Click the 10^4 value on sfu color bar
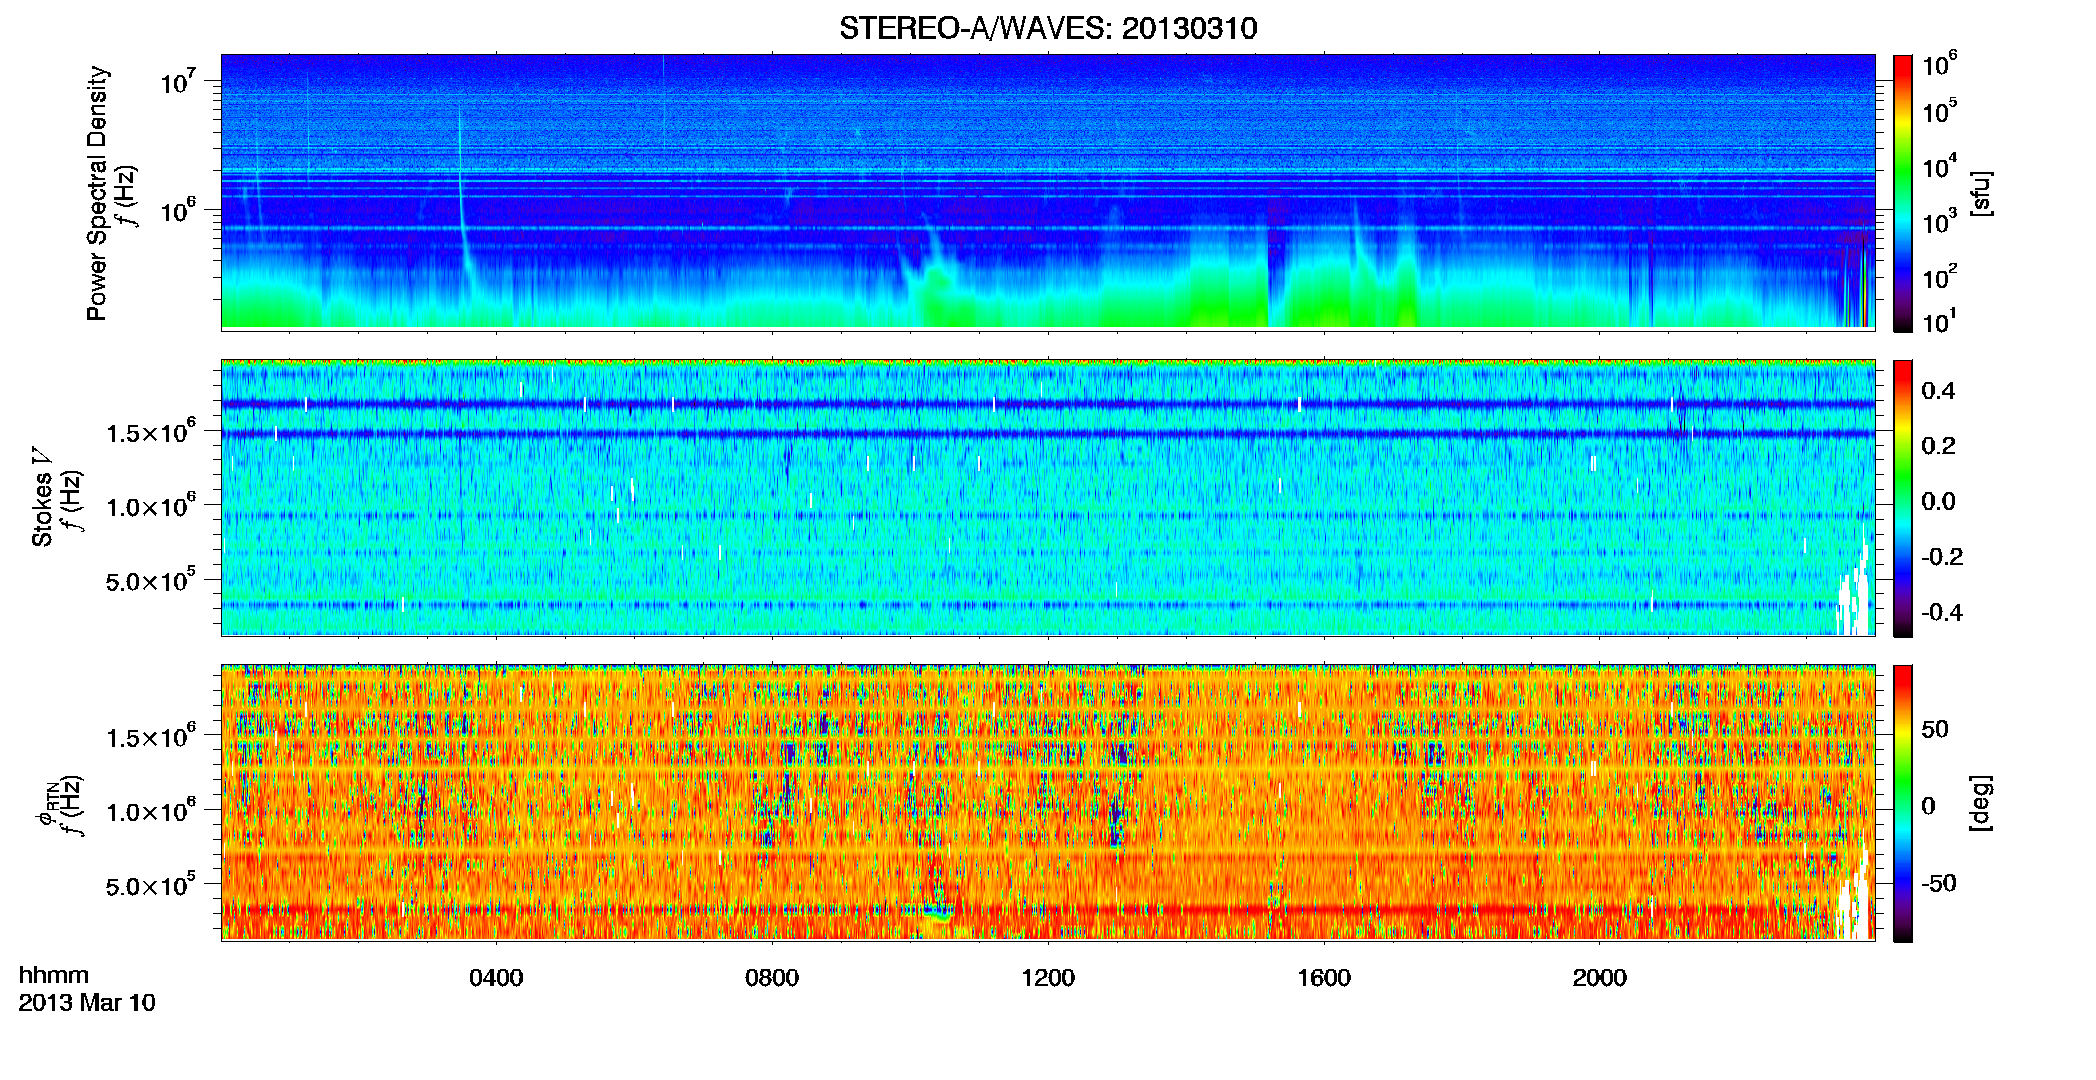This screenshot has width=2096, height=1080. 1939,166
